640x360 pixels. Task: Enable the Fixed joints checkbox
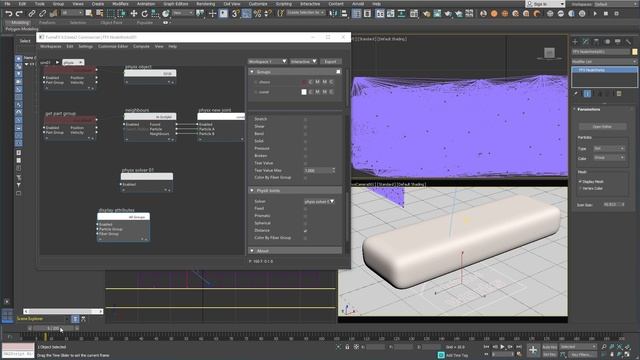click(x=305, y=209)
